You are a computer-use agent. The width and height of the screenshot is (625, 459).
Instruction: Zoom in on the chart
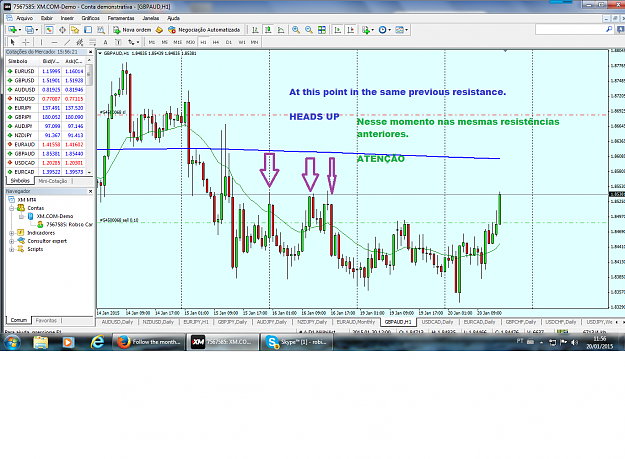pos(296,30)
